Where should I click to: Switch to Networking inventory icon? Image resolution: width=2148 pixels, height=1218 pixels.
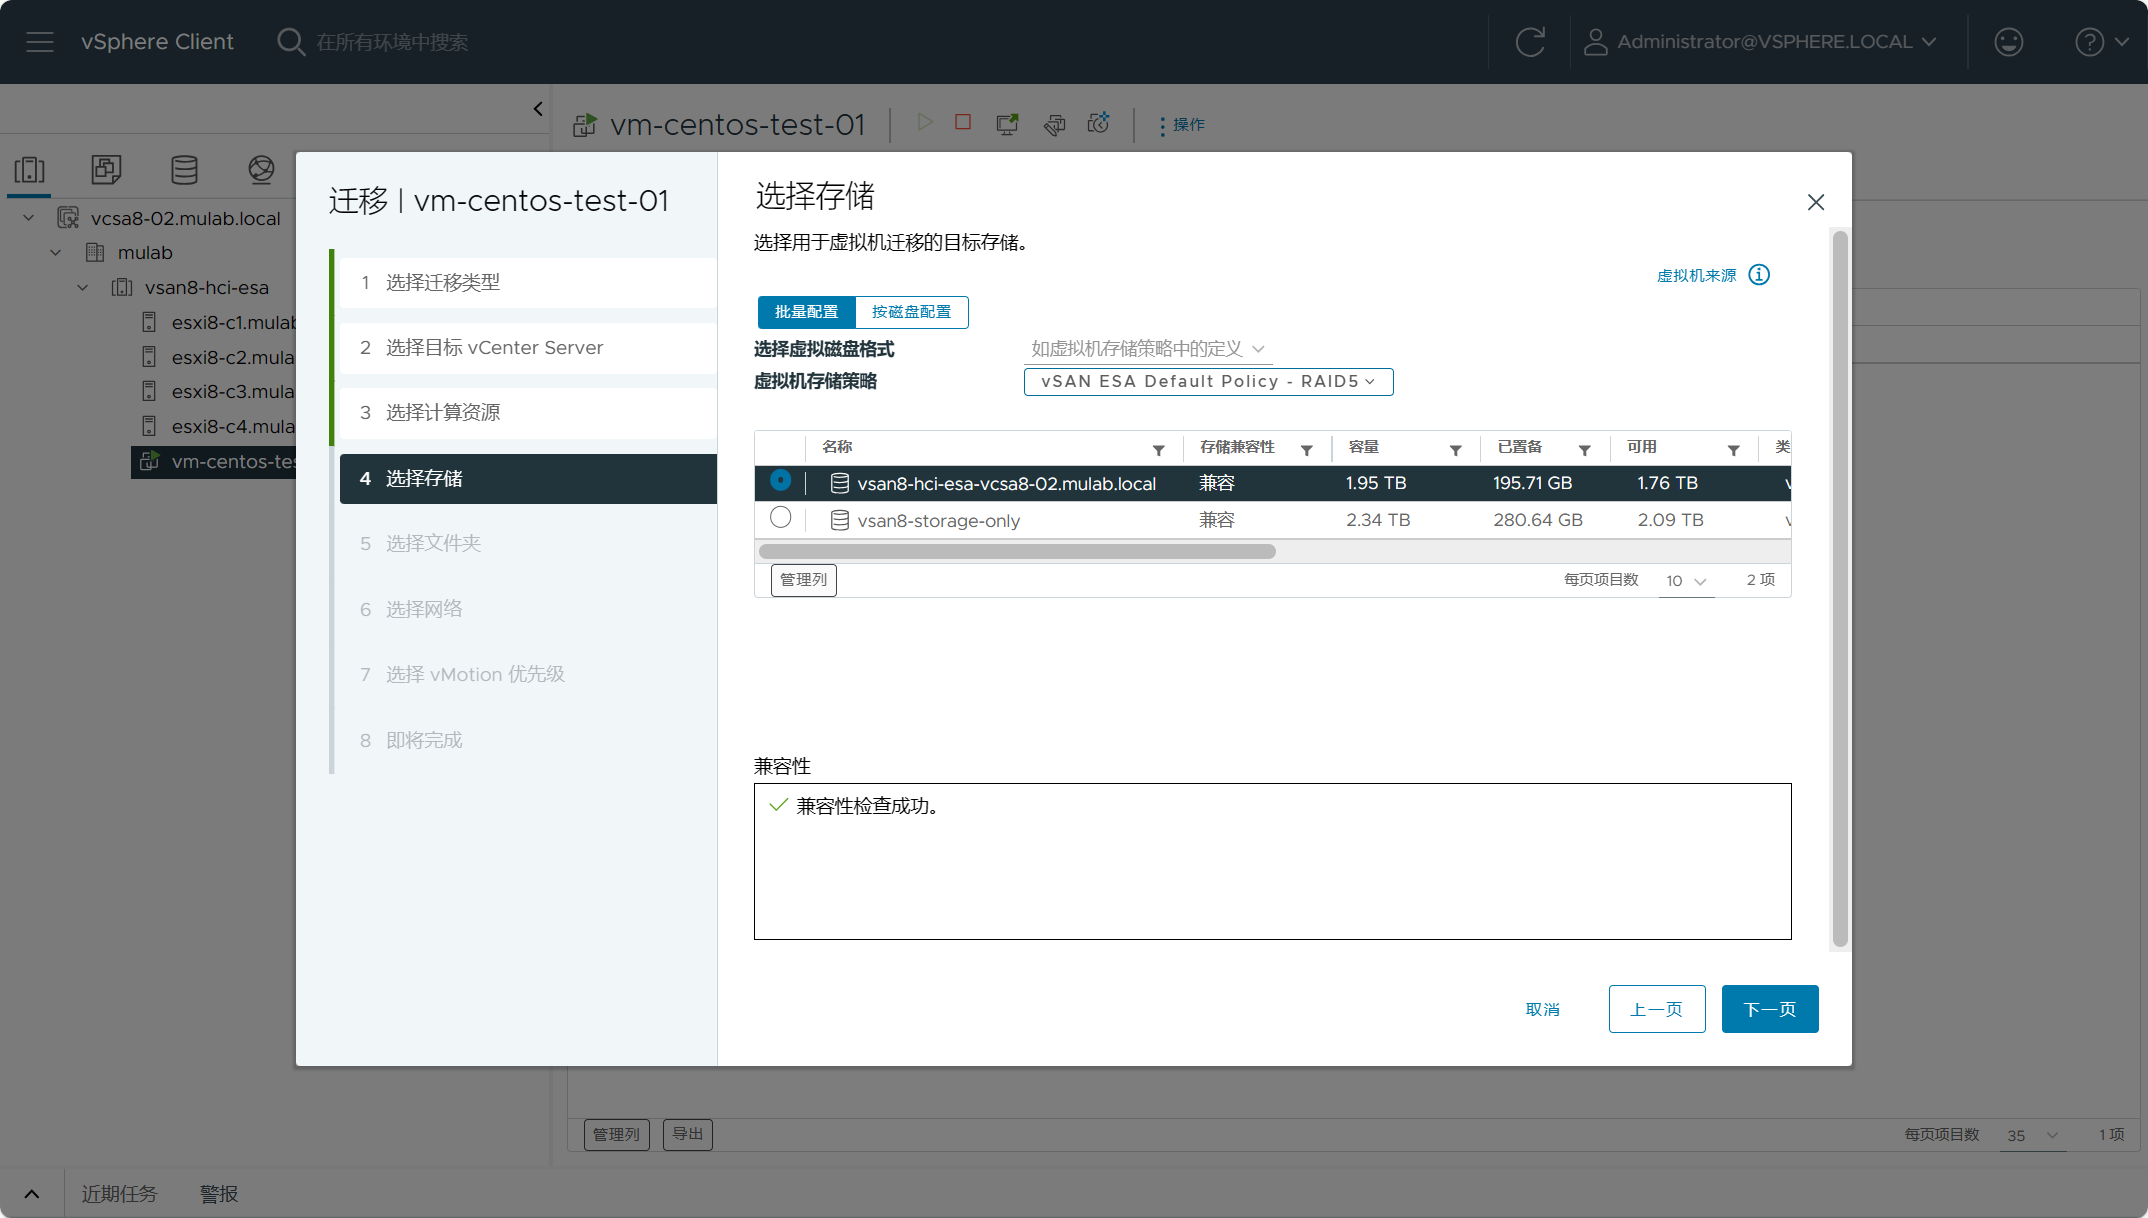coord(261,170)
